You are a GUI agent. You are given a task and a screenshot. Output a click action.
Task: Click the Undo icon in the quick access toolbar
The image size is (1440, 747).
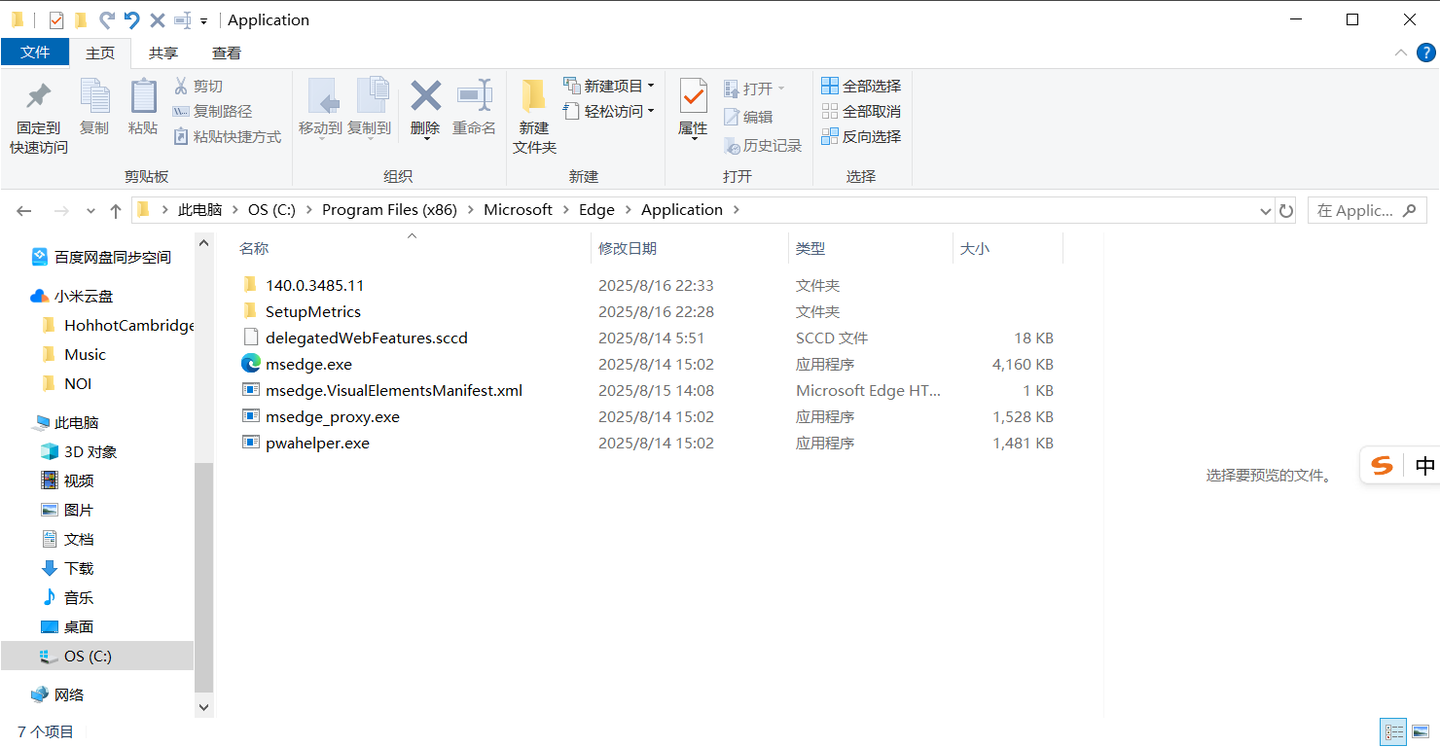[131, 20]
